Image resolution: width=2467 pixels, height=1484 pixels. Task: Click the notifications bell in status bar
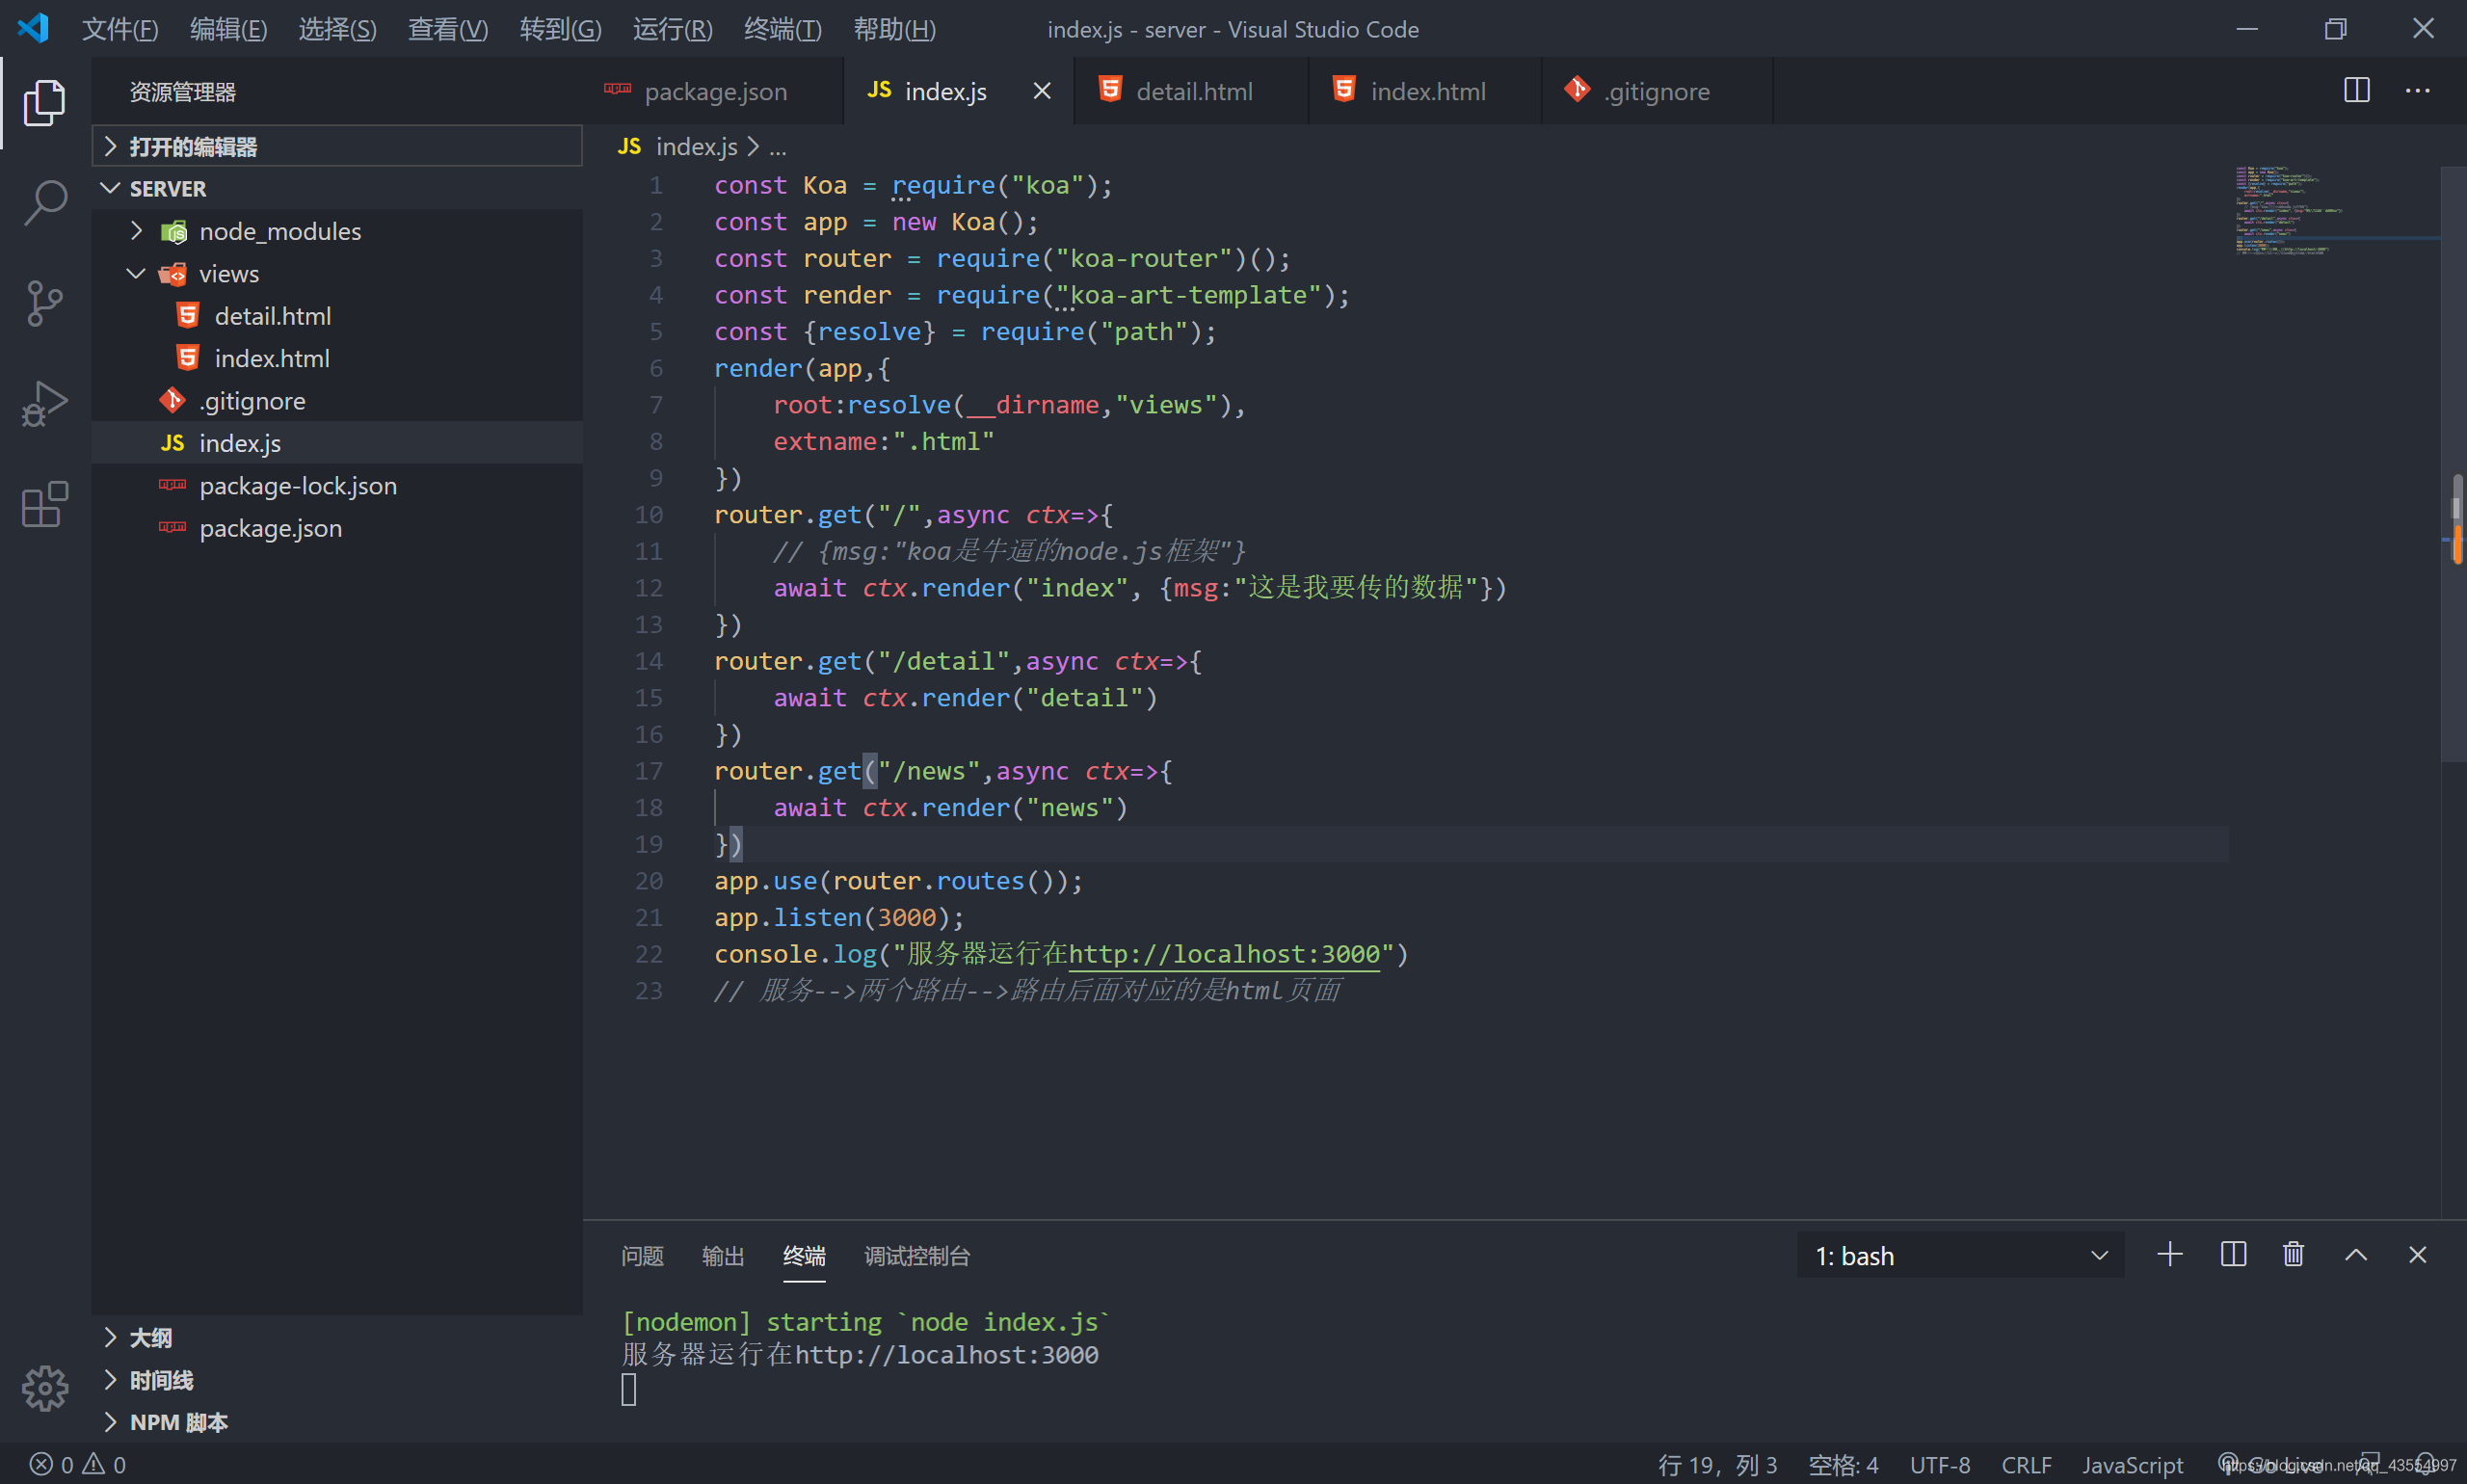tap(2425, 1465)
